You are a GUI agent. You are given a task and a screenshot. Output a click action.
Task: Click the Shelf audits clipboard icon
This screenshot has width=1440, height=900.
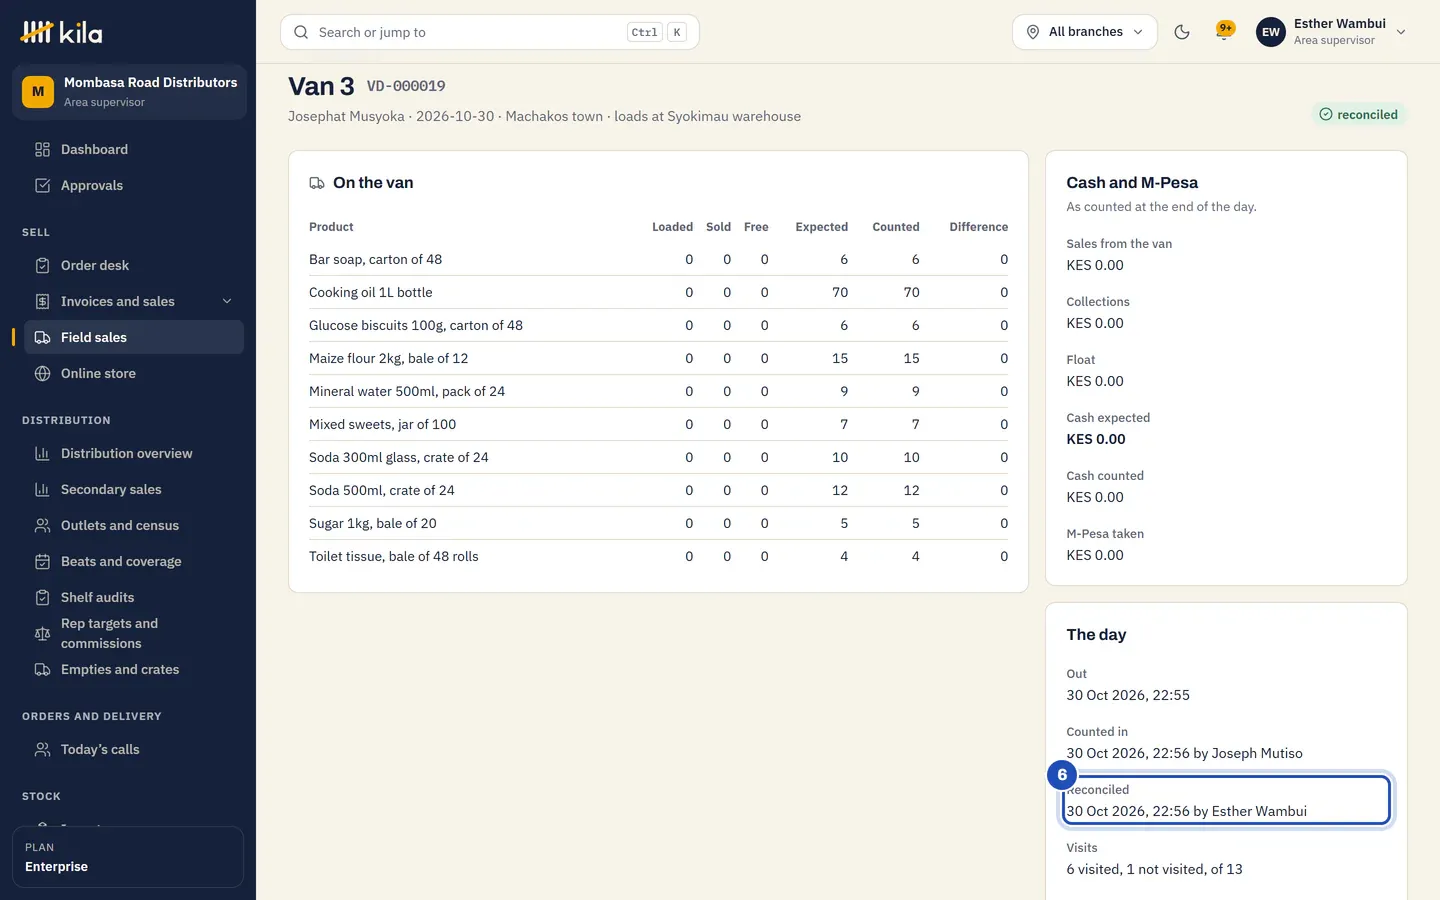pyautogui.click(x=42, y=598)
